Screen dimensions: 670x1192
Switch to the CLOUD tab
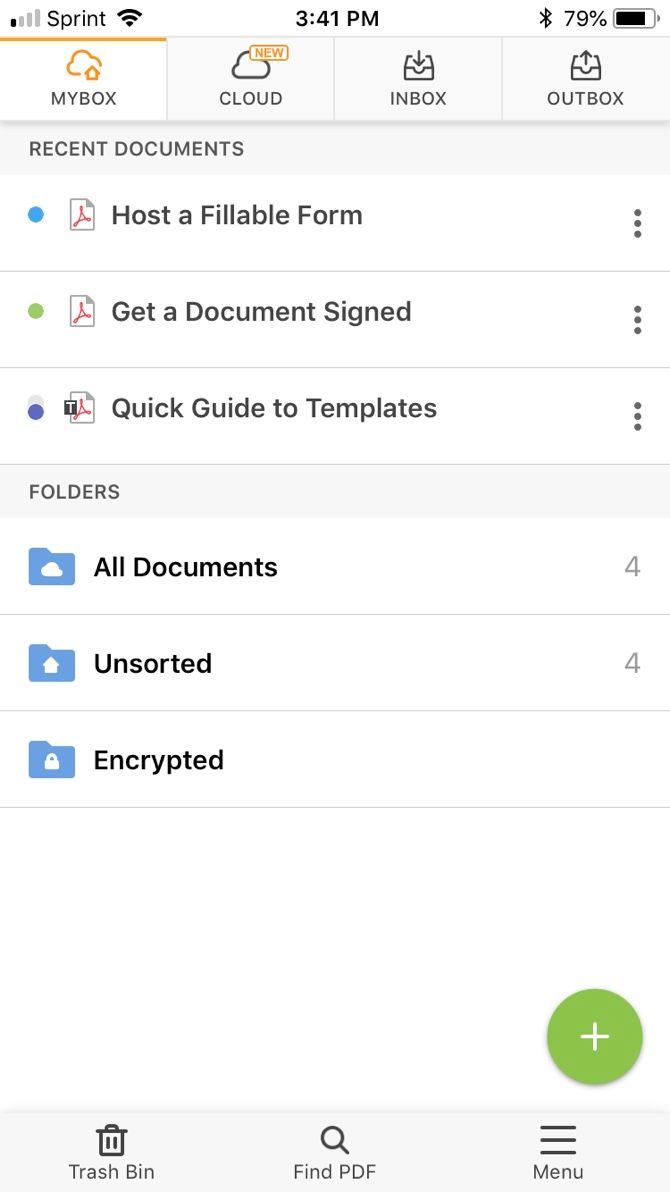[251, 79]
